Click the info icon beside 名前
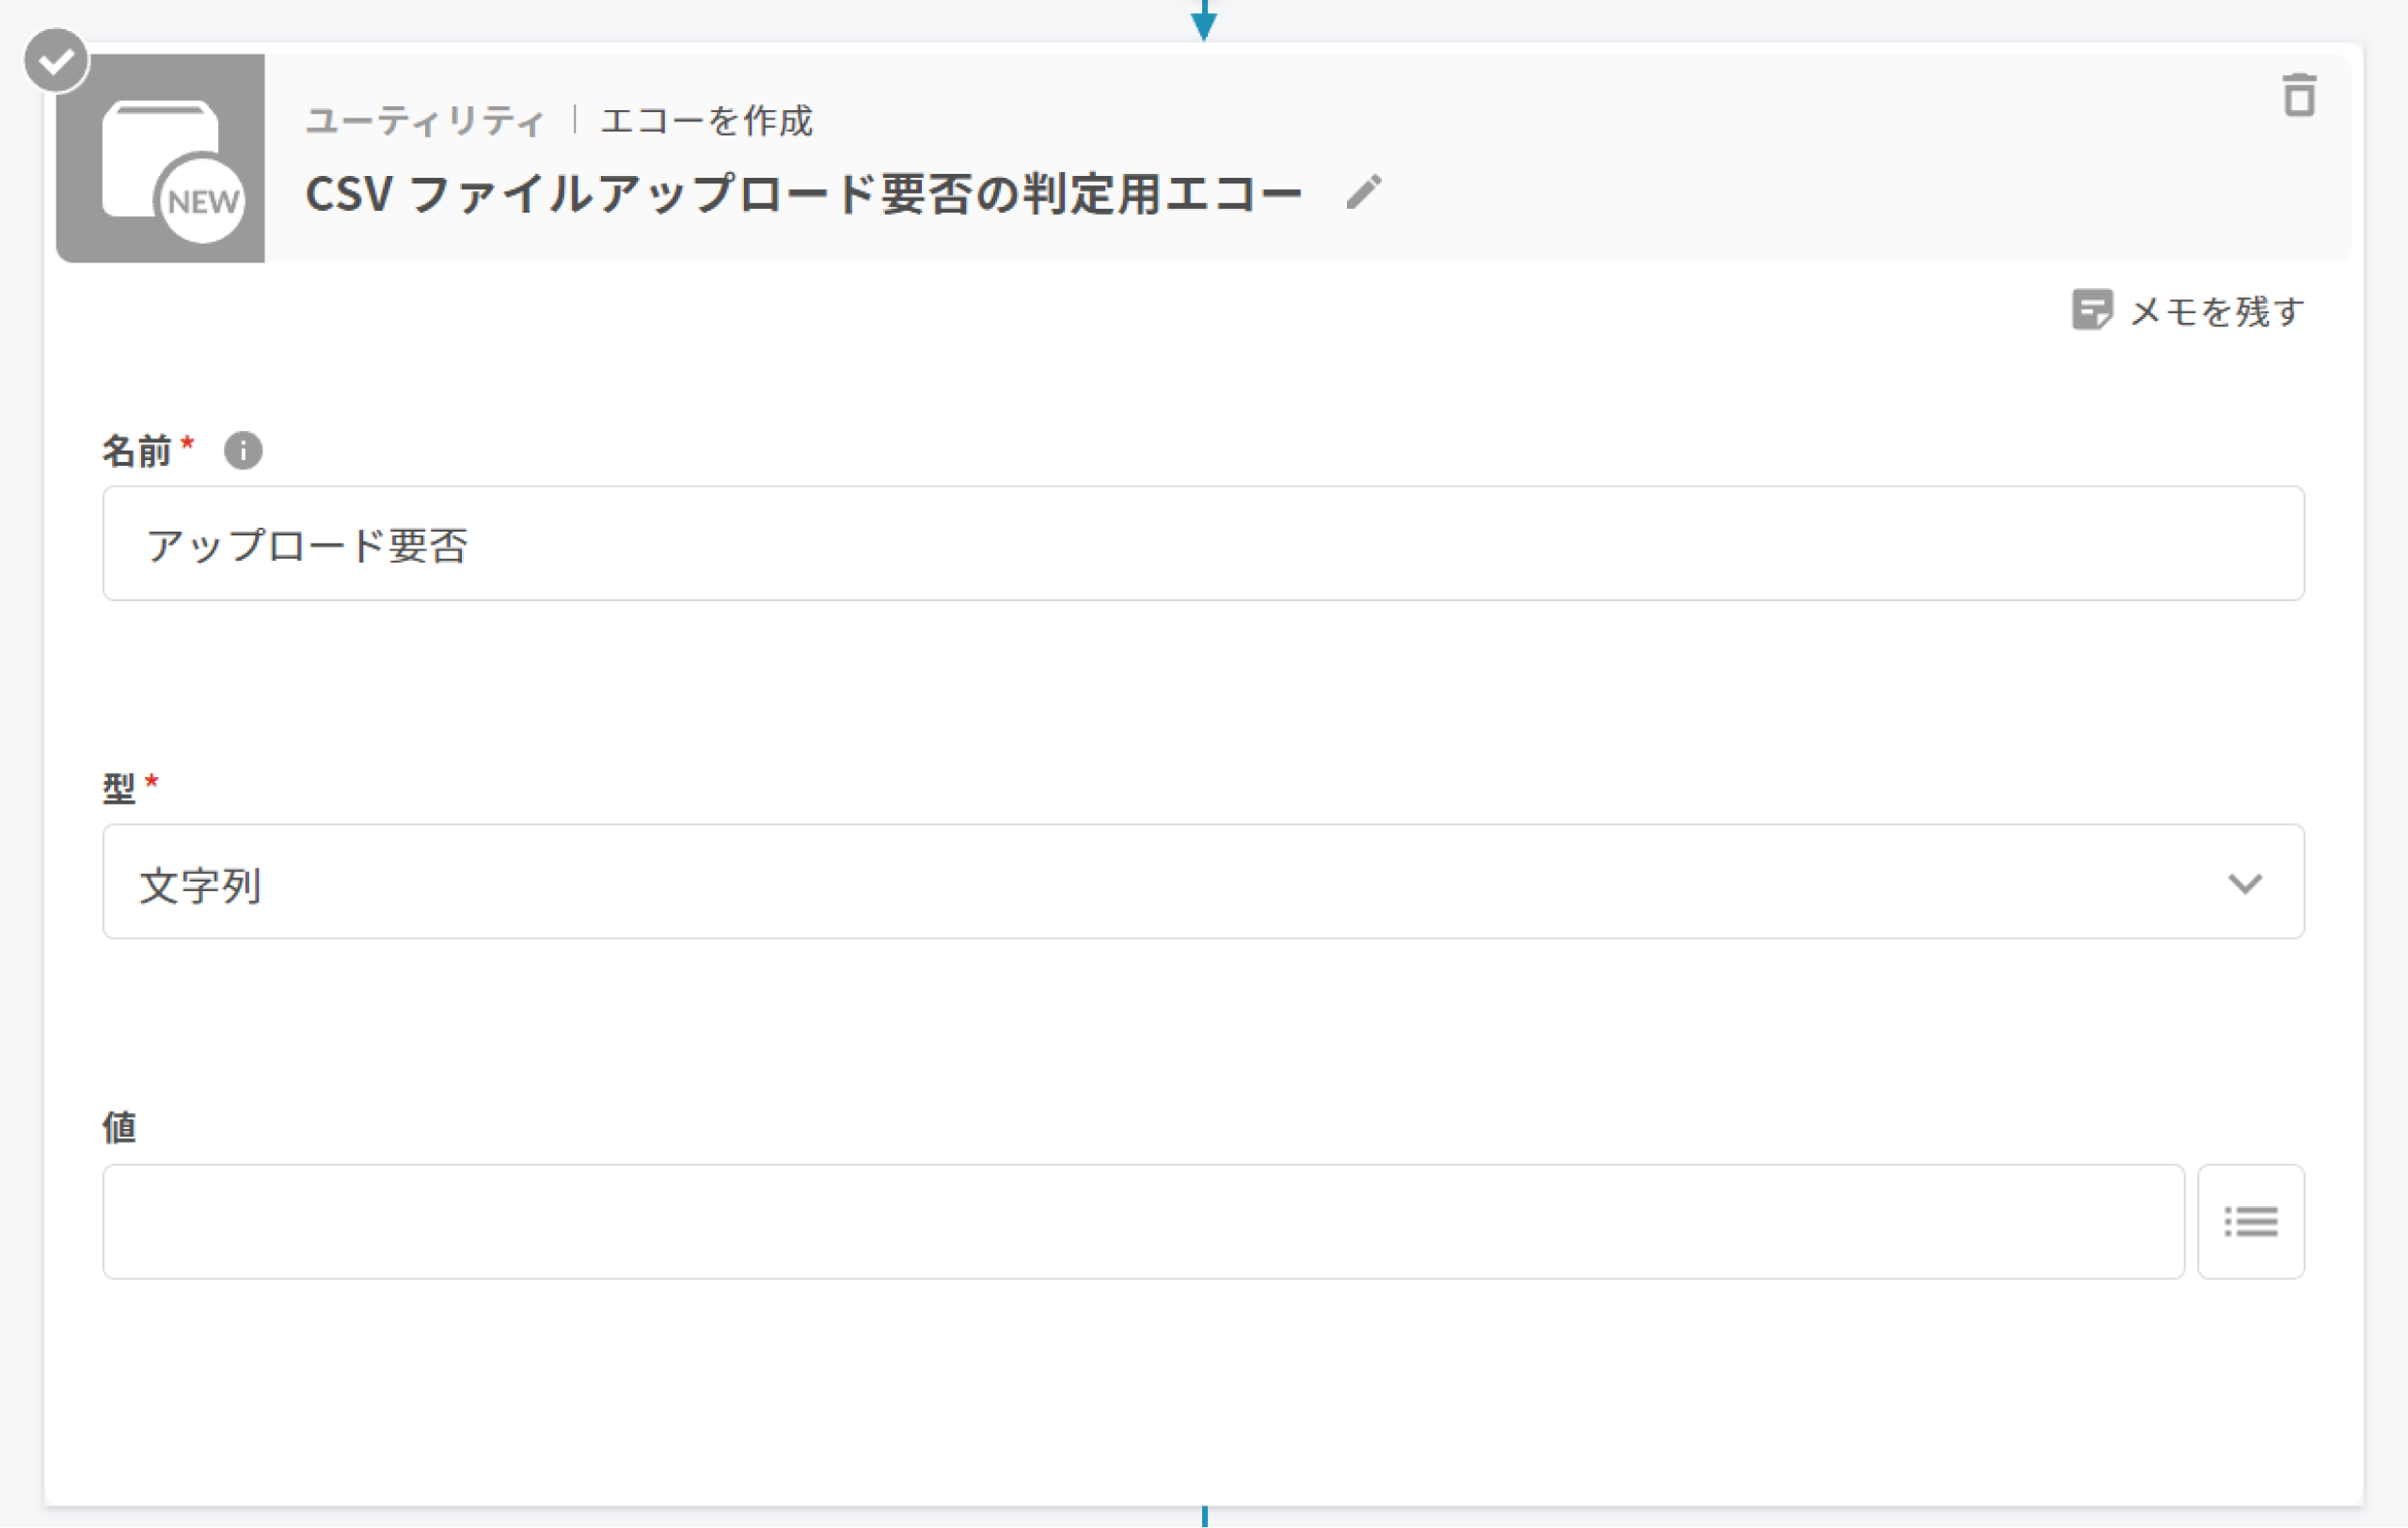The height and width of the screenshot is (1528, 2408). [x=243, y=451]
